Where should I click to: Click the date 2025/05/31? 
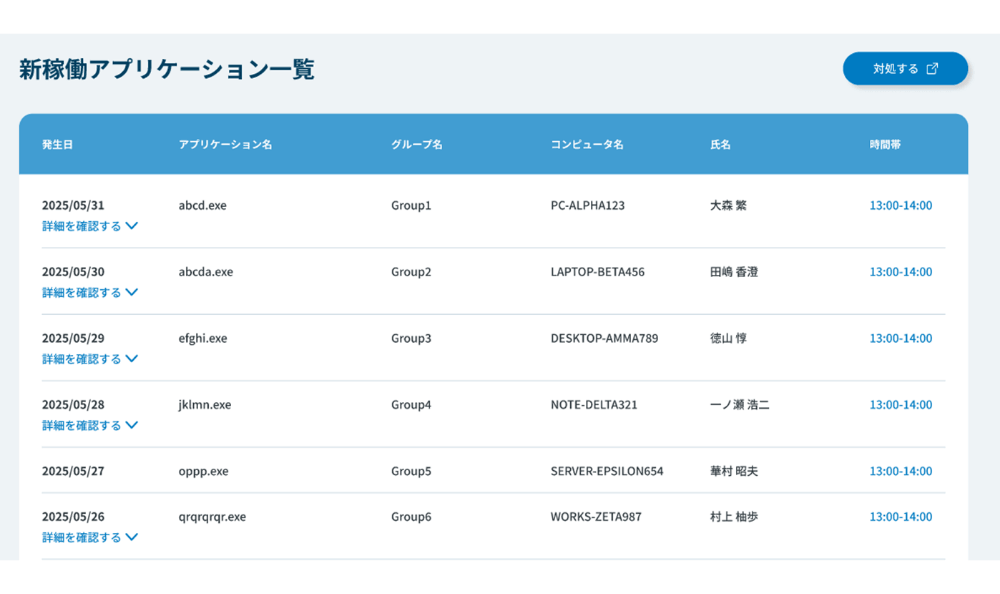click(x=73, y=205)
